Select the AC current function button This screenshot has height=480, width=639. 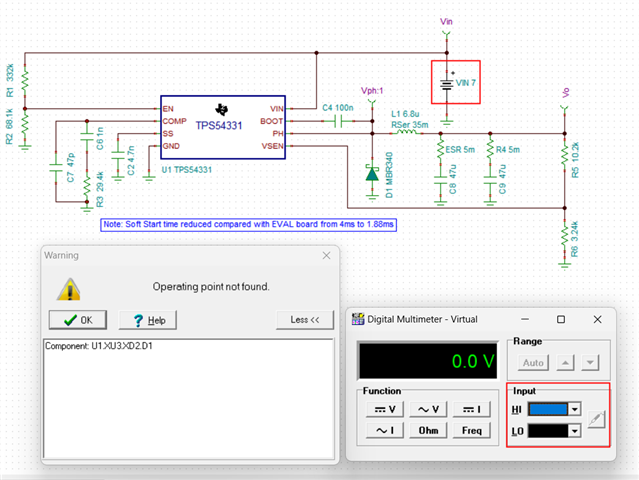point(385,430)
